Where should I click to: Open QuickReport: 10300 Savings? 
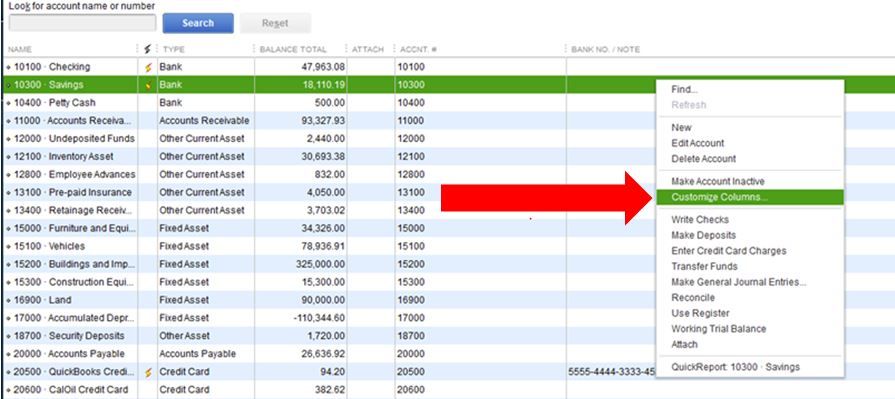click(x=735, y=367)
